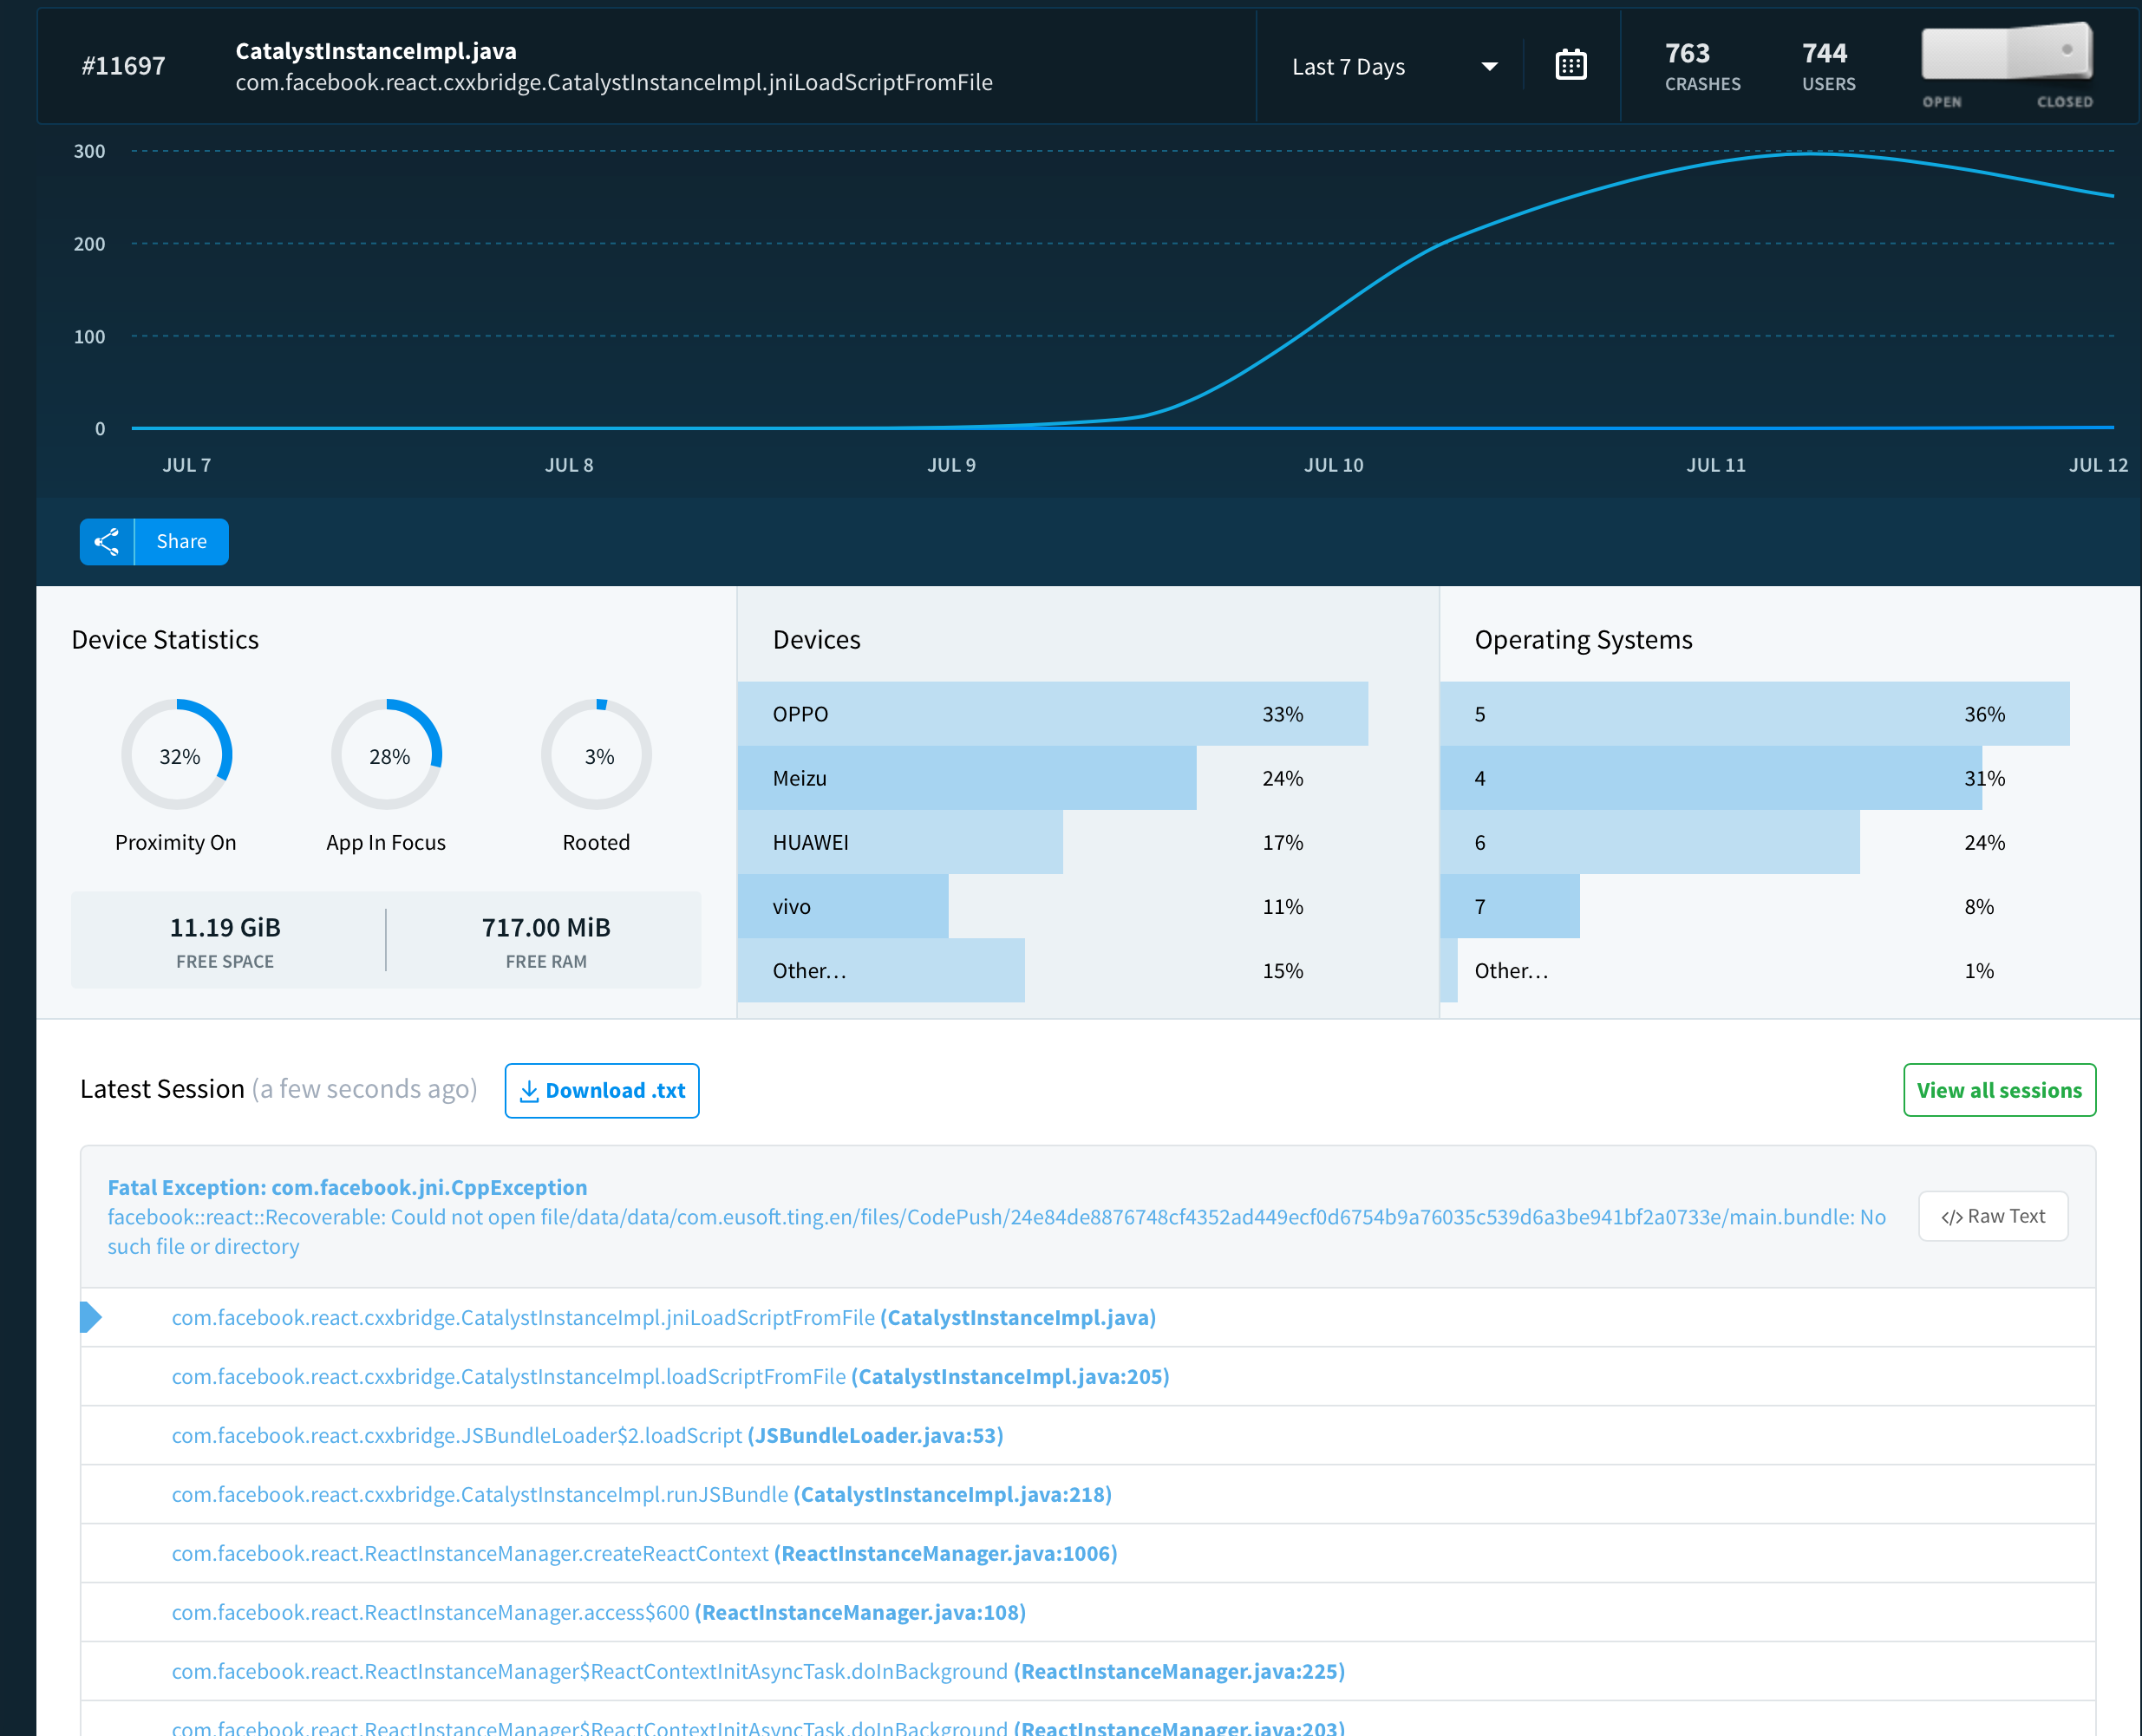Click View all sessions button

(1998, 1090)
